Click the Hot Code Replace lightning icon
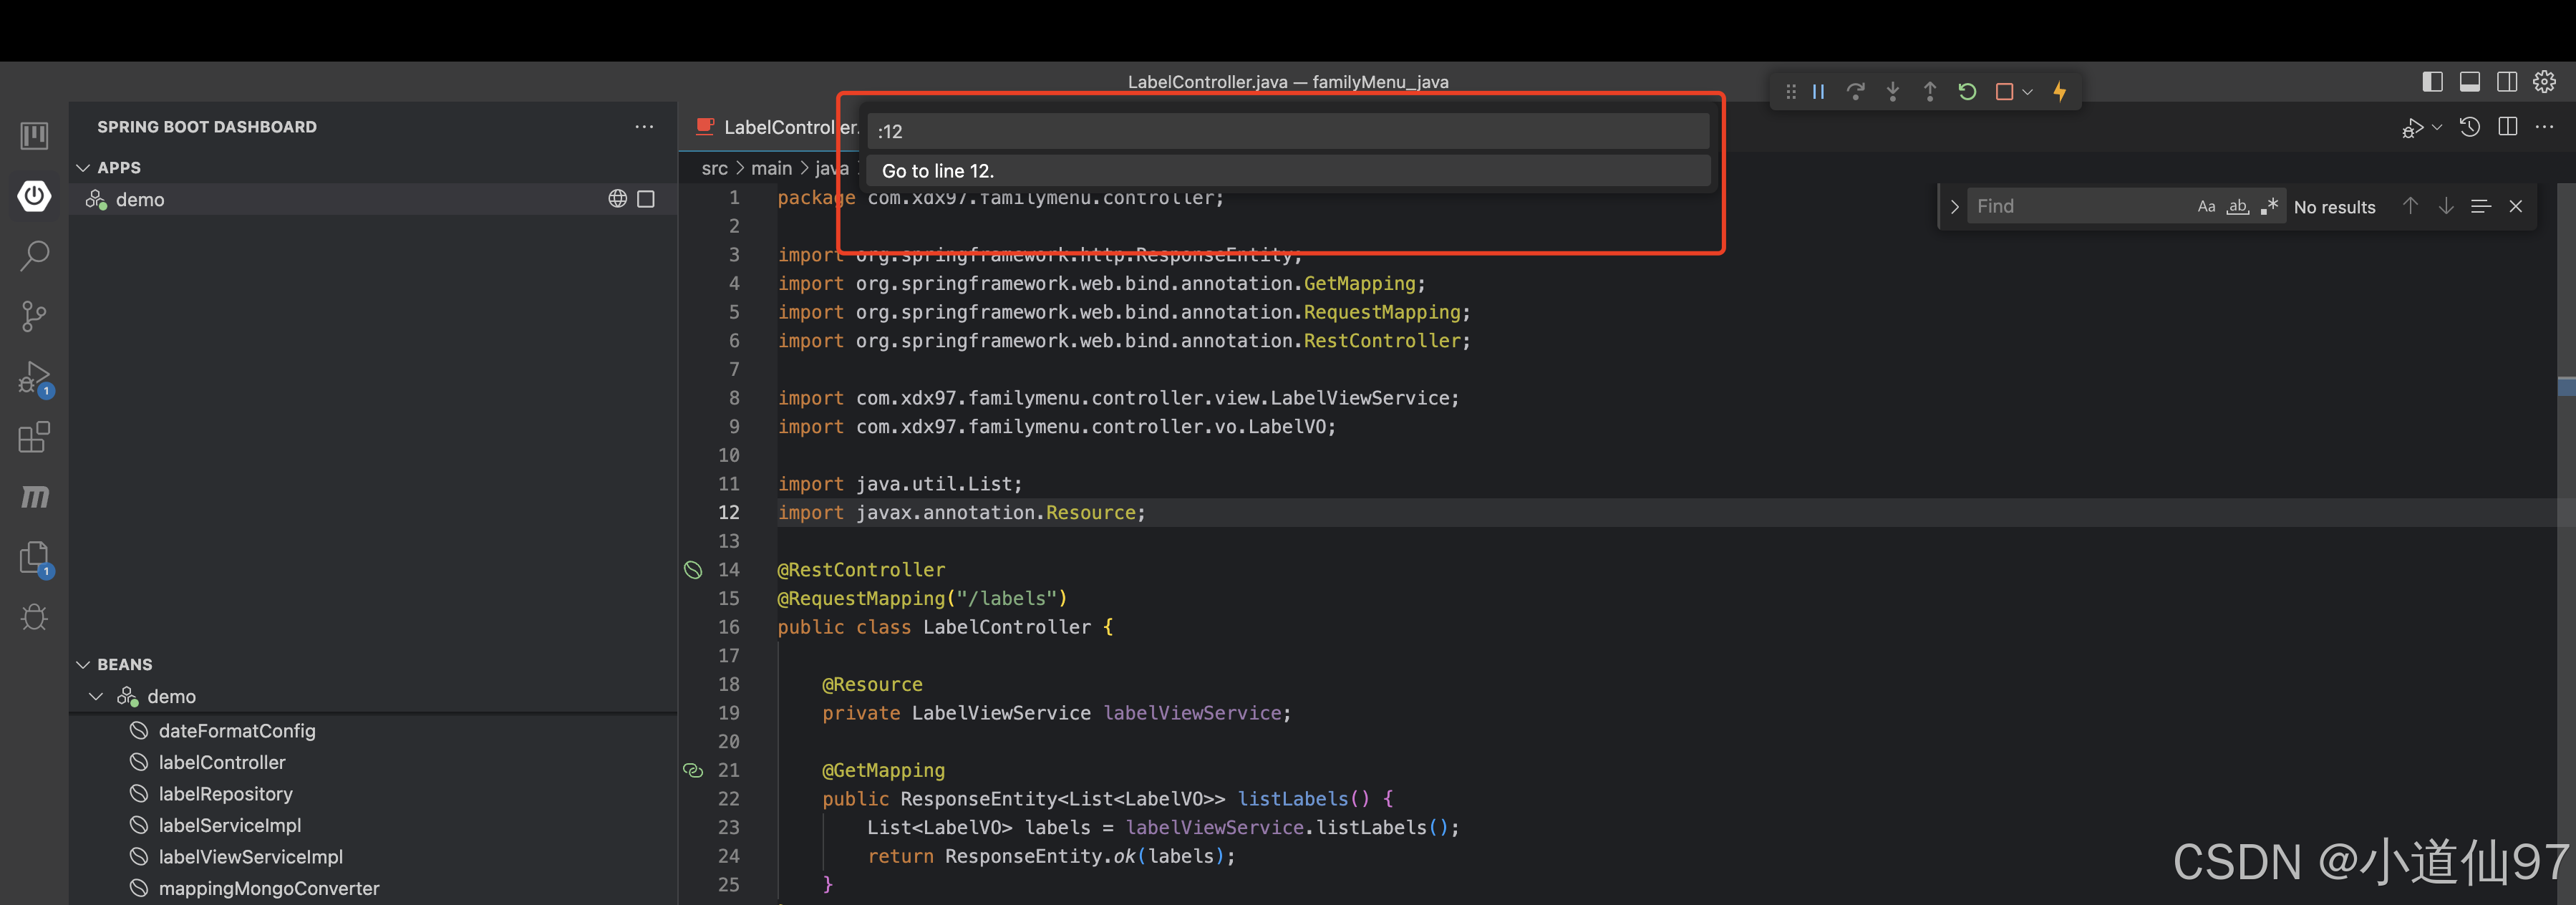The image size is (2576, 905). [2060, 92]
